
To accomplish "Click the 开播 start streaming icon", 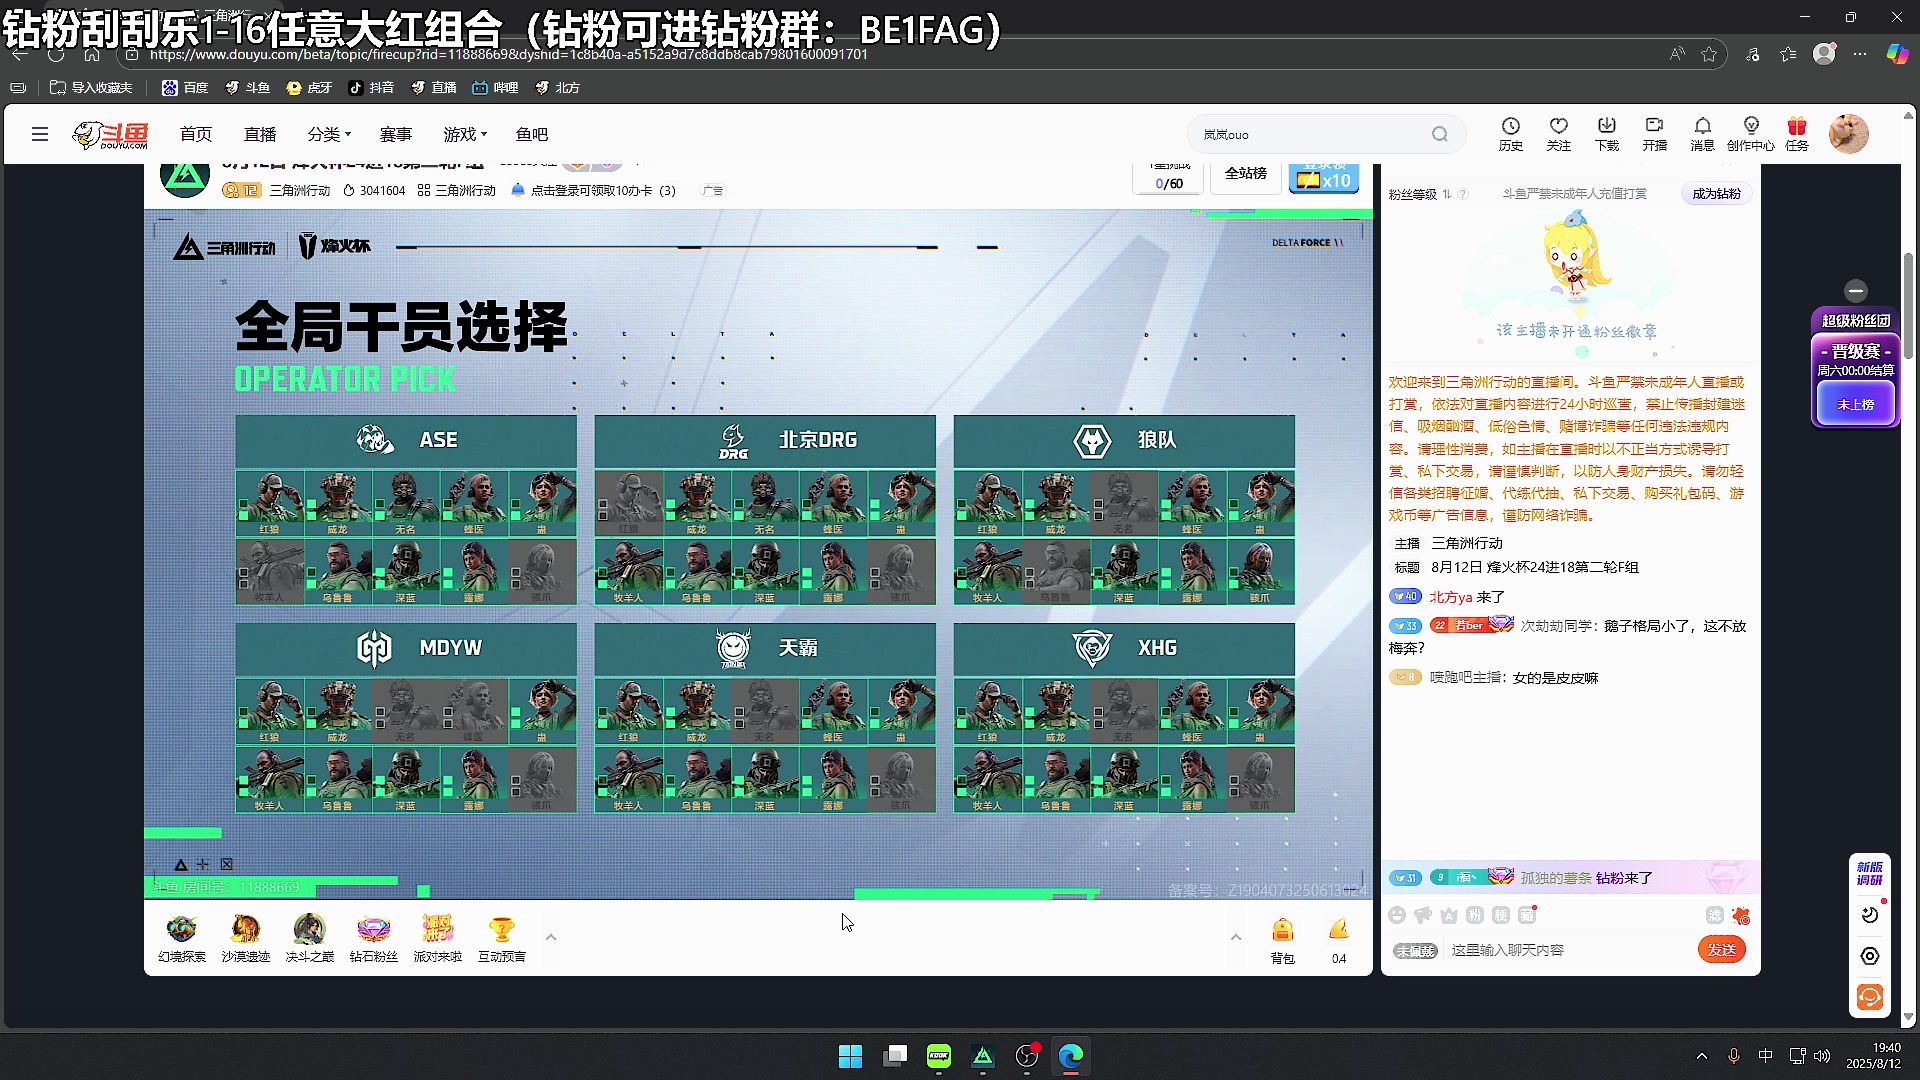I will 1654,133.
